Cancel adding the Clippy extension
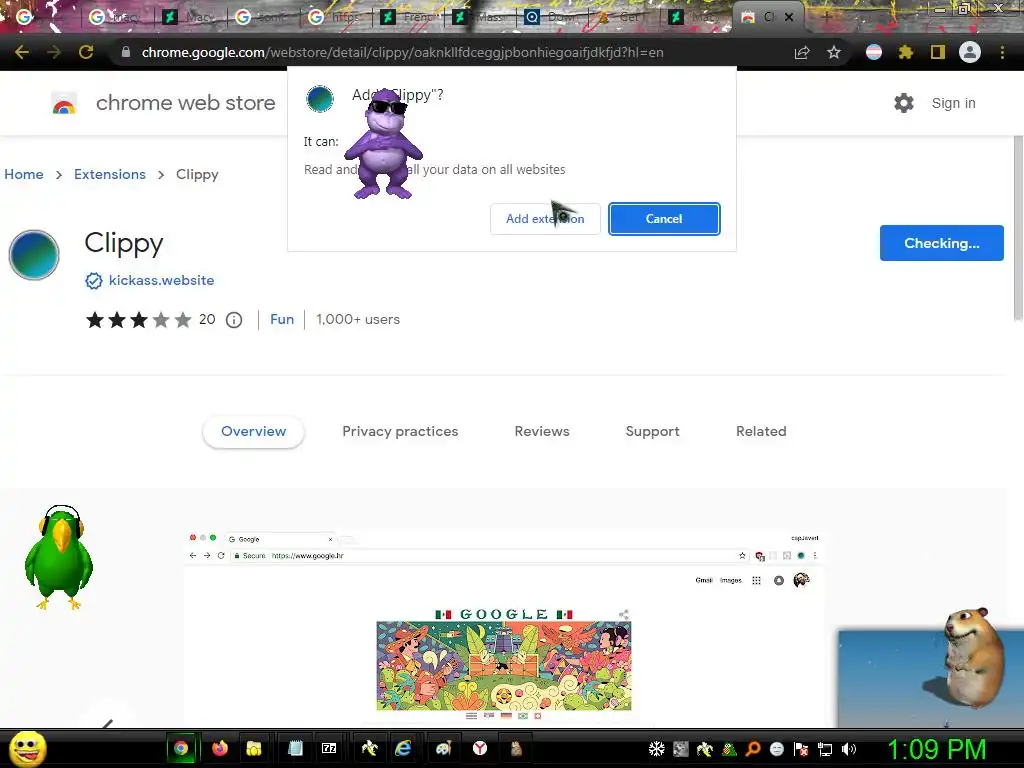This screenshot has width=1024, height=768. coord(664,219)
